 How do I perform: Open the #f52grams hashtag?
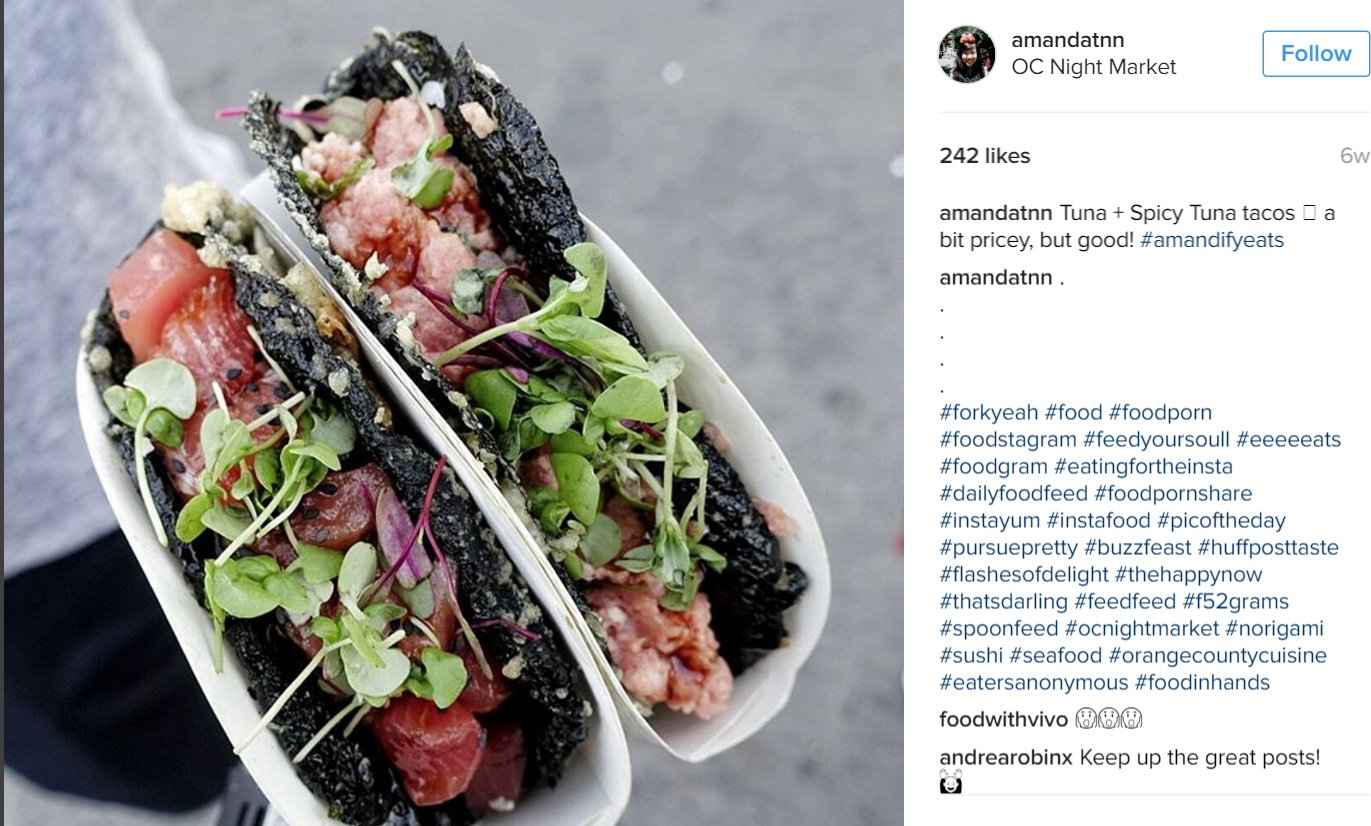point(1235,601)
